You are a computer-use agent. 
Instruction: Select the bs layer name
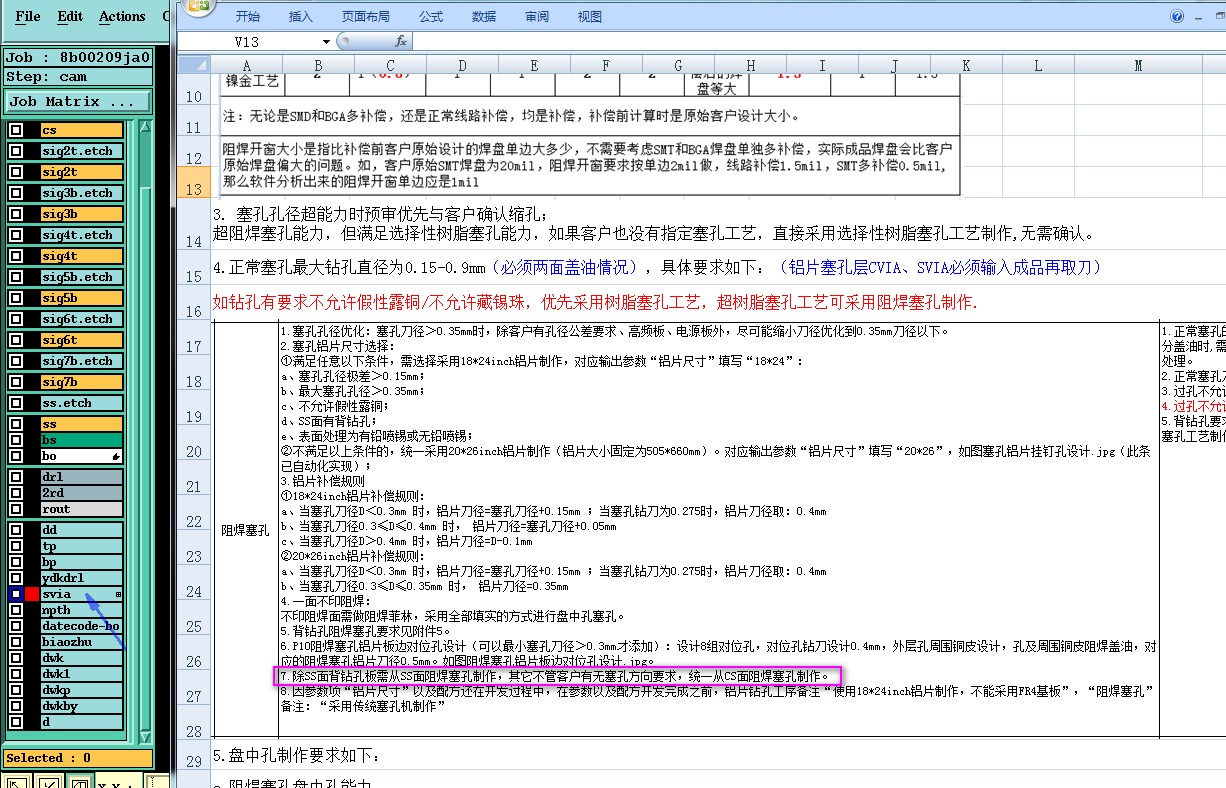[x=82, y=440]
